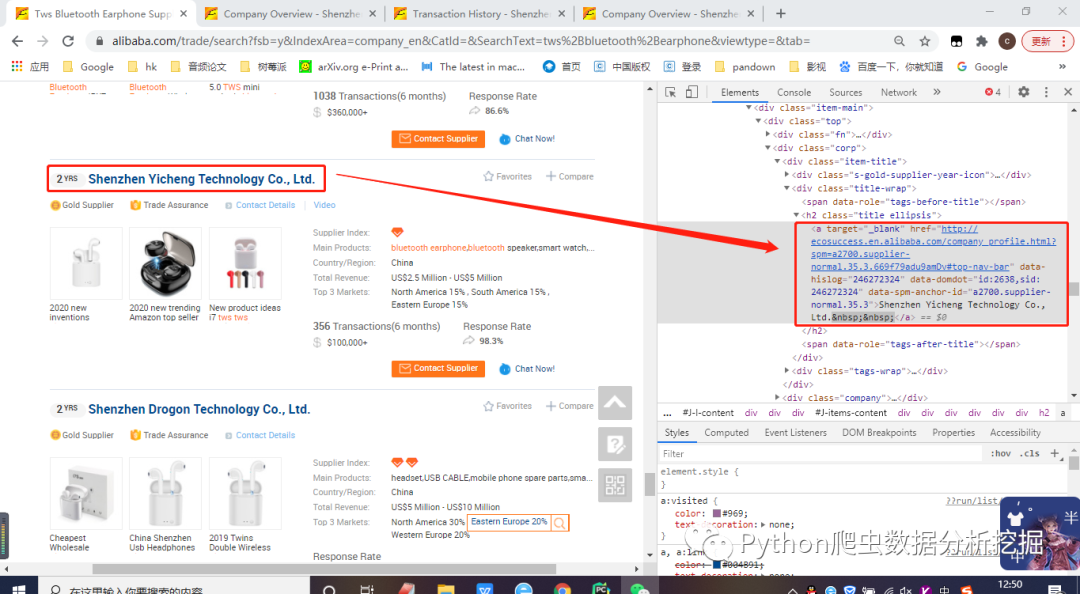Viewport: 1080px width, 594px height.
Task: Click the 2020 new inventions product thumbnail
Action: point(86,263)
